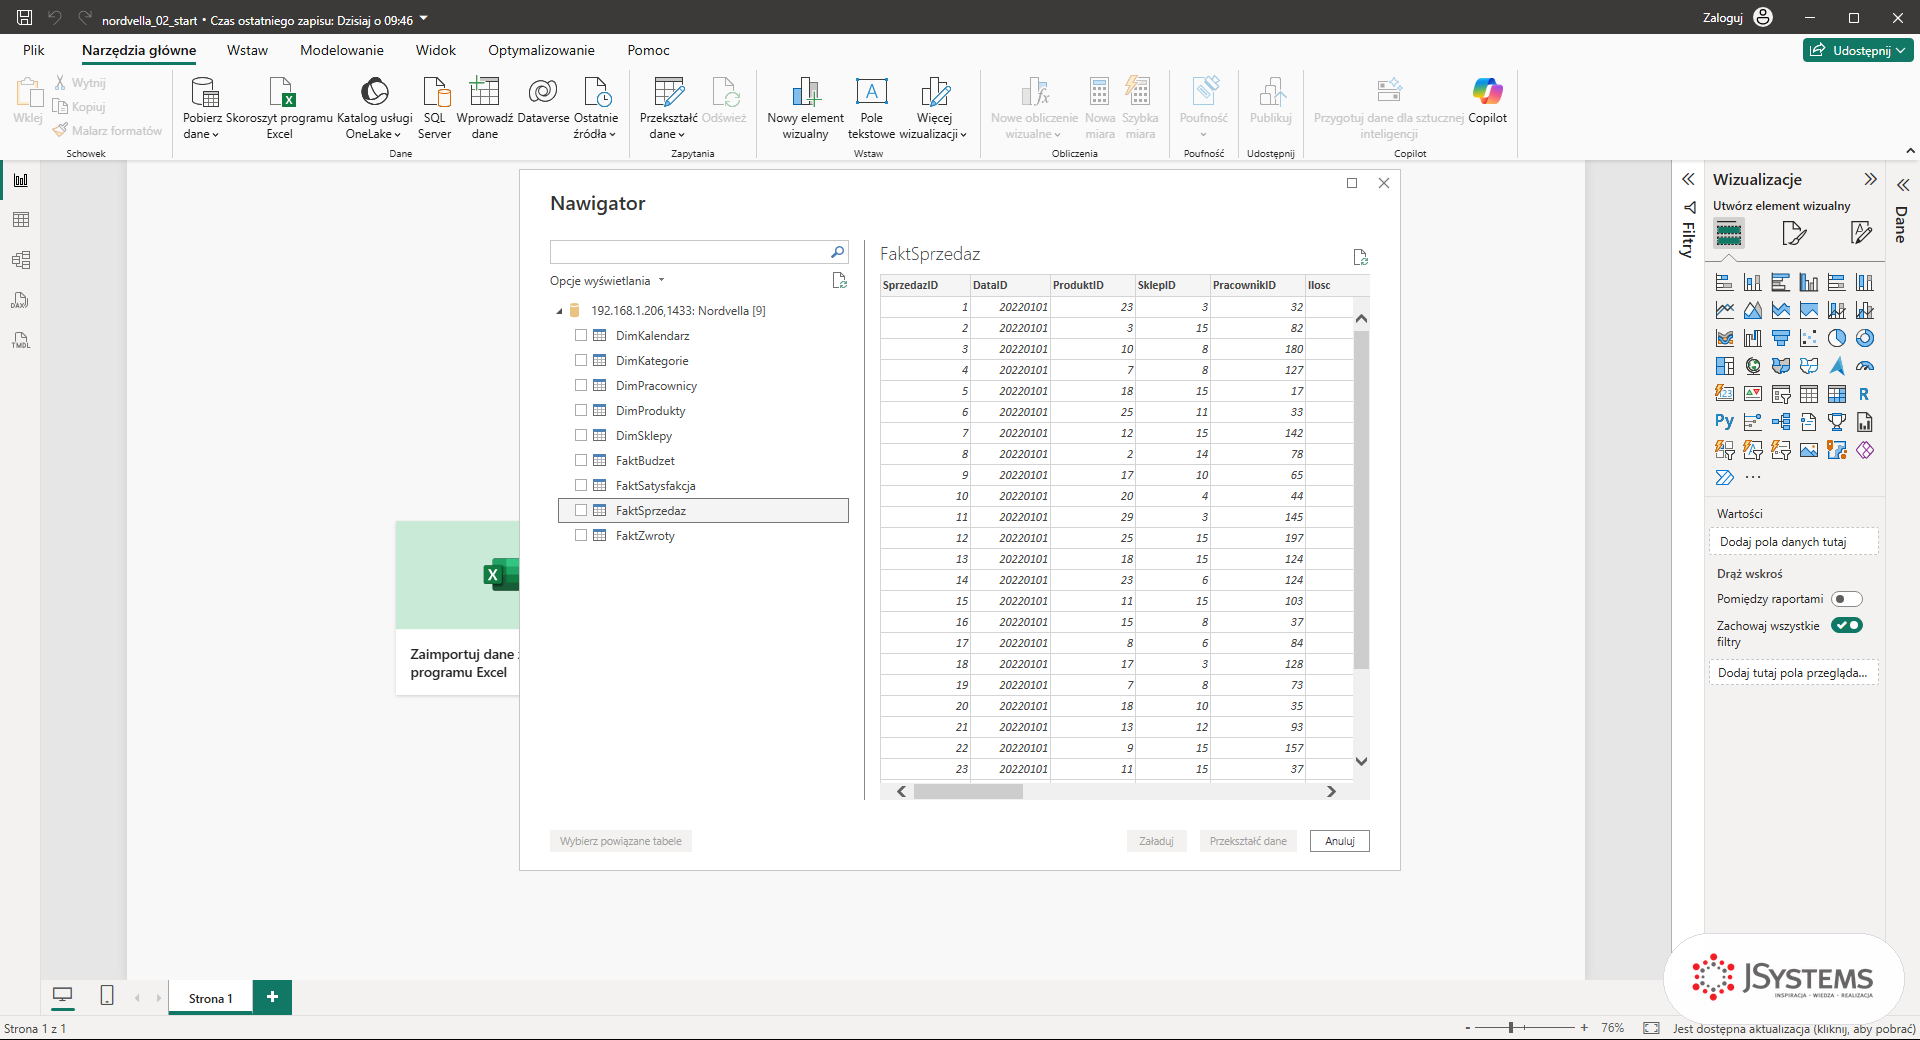The image size is (1920, 1040).
Task: Click the search magnifier in Nawigator
Action: point(838,252)
